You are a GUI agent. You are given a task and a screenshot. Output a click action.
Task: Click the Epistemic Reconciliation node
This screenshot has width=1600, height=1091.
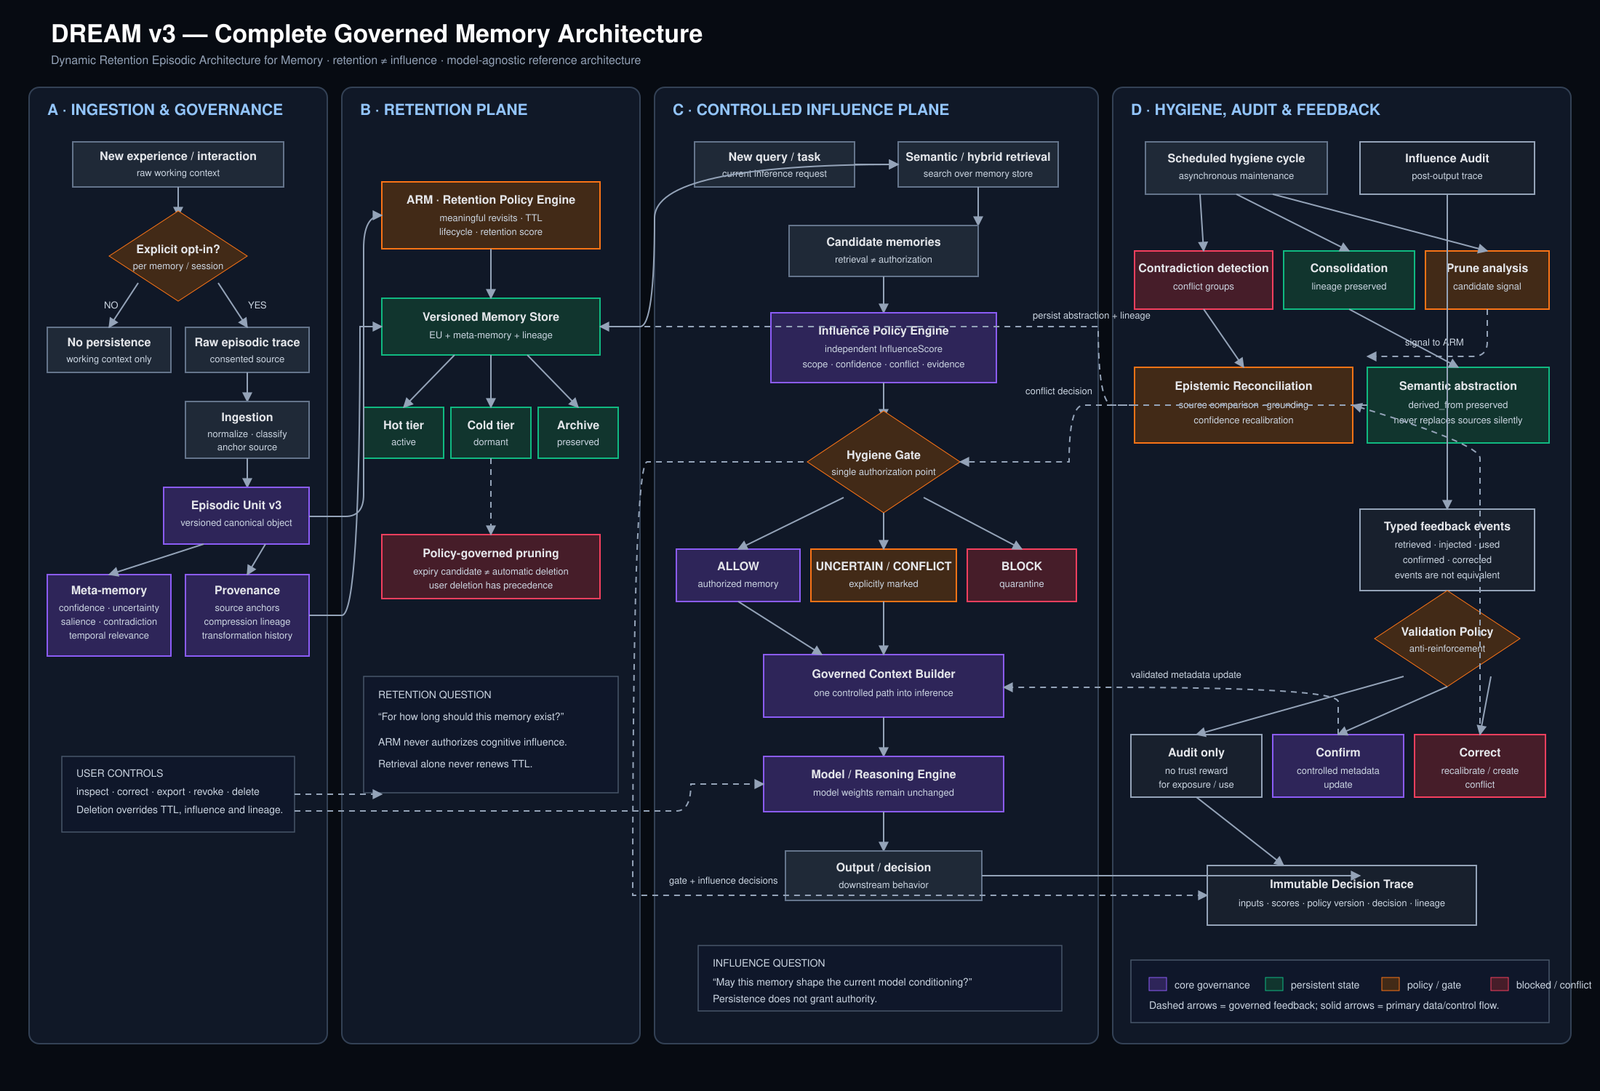pos(1243,405)
